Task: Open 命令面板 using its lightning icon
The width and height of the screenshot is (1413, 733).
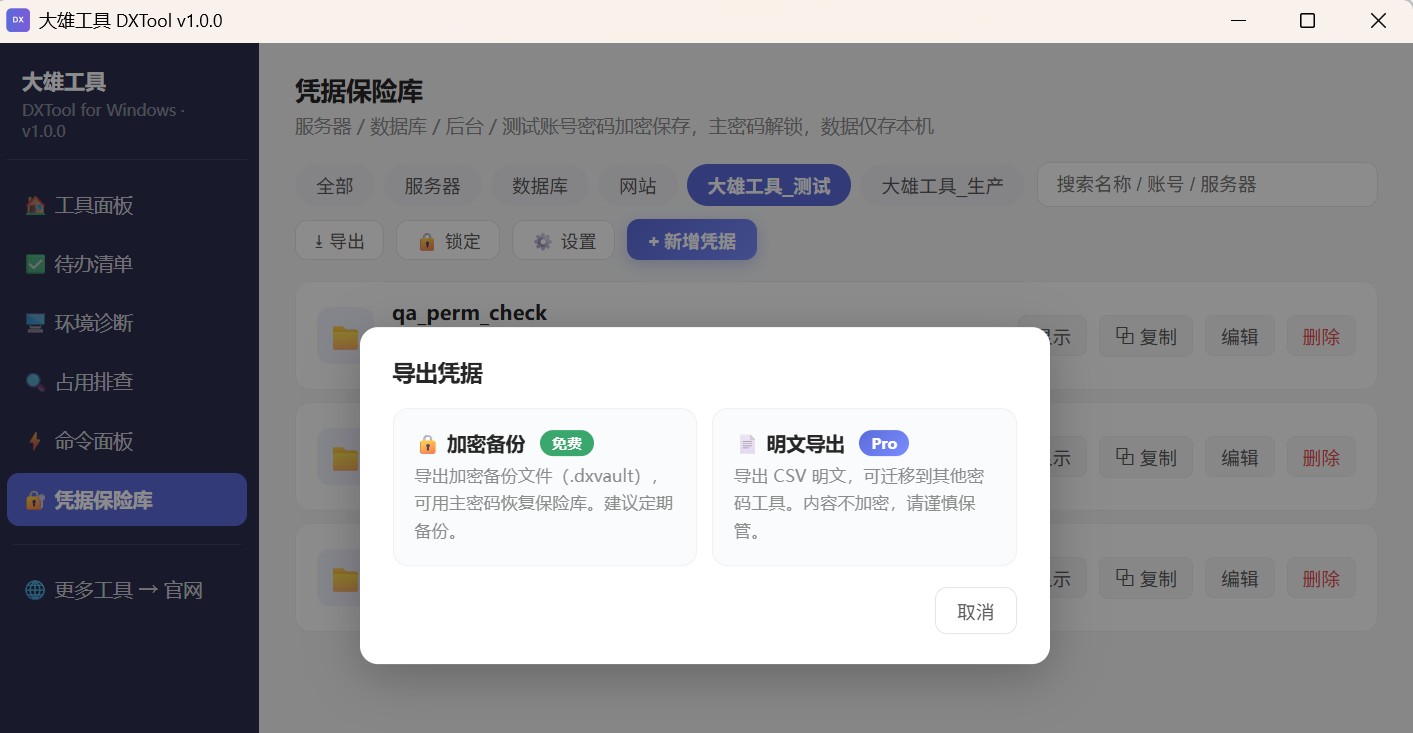Action: [35, 442]
